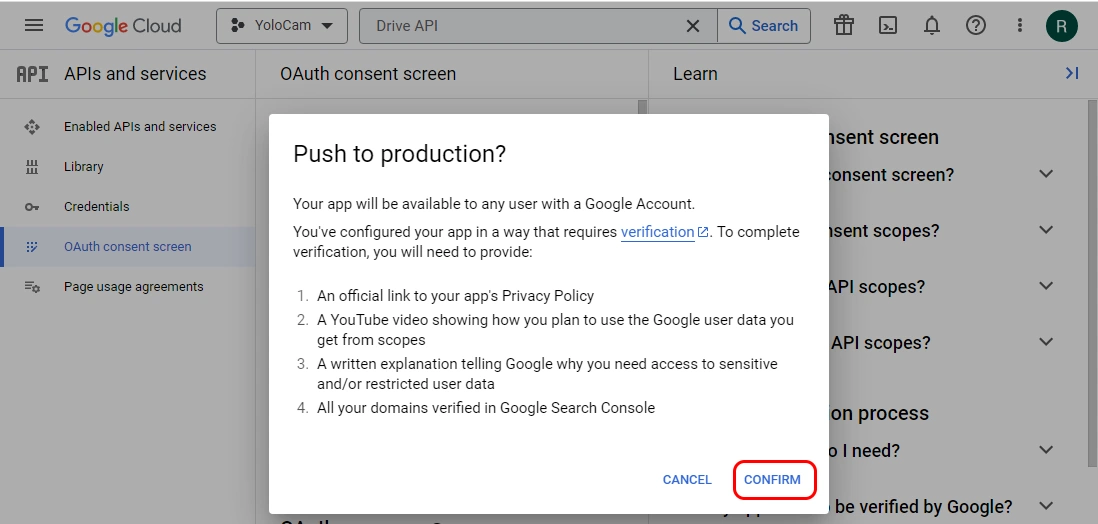Image resolution: width=1098 pixels, height=524 pixels.
Task: Expand the first 'API scopes?' Learn item
Action: coord(1046,286)
